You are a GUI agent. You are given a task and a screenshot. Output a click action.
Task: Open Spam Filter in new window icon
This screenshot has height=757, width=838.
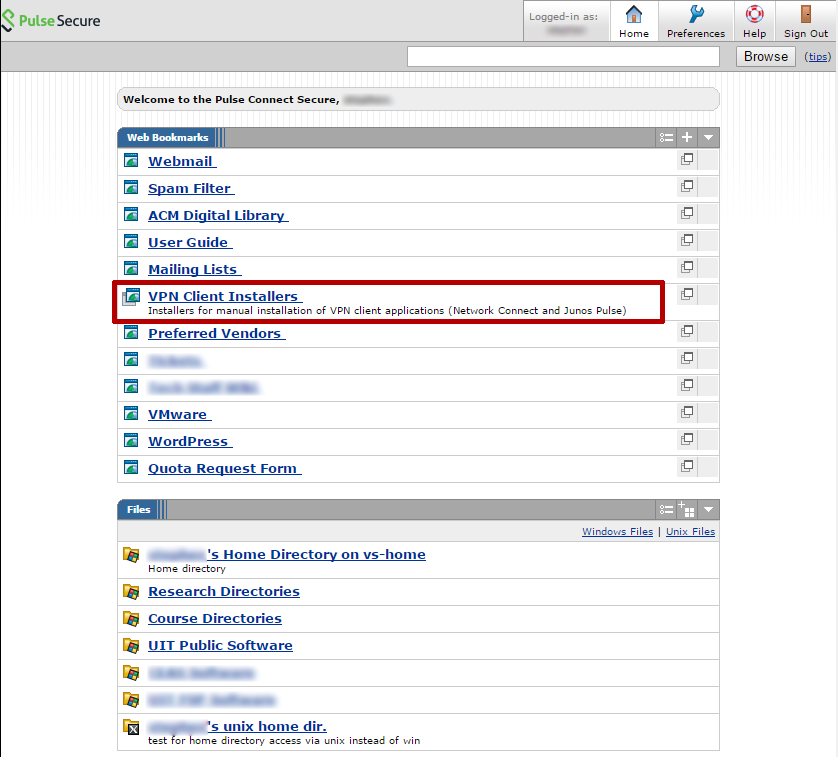tap(687, 186)
